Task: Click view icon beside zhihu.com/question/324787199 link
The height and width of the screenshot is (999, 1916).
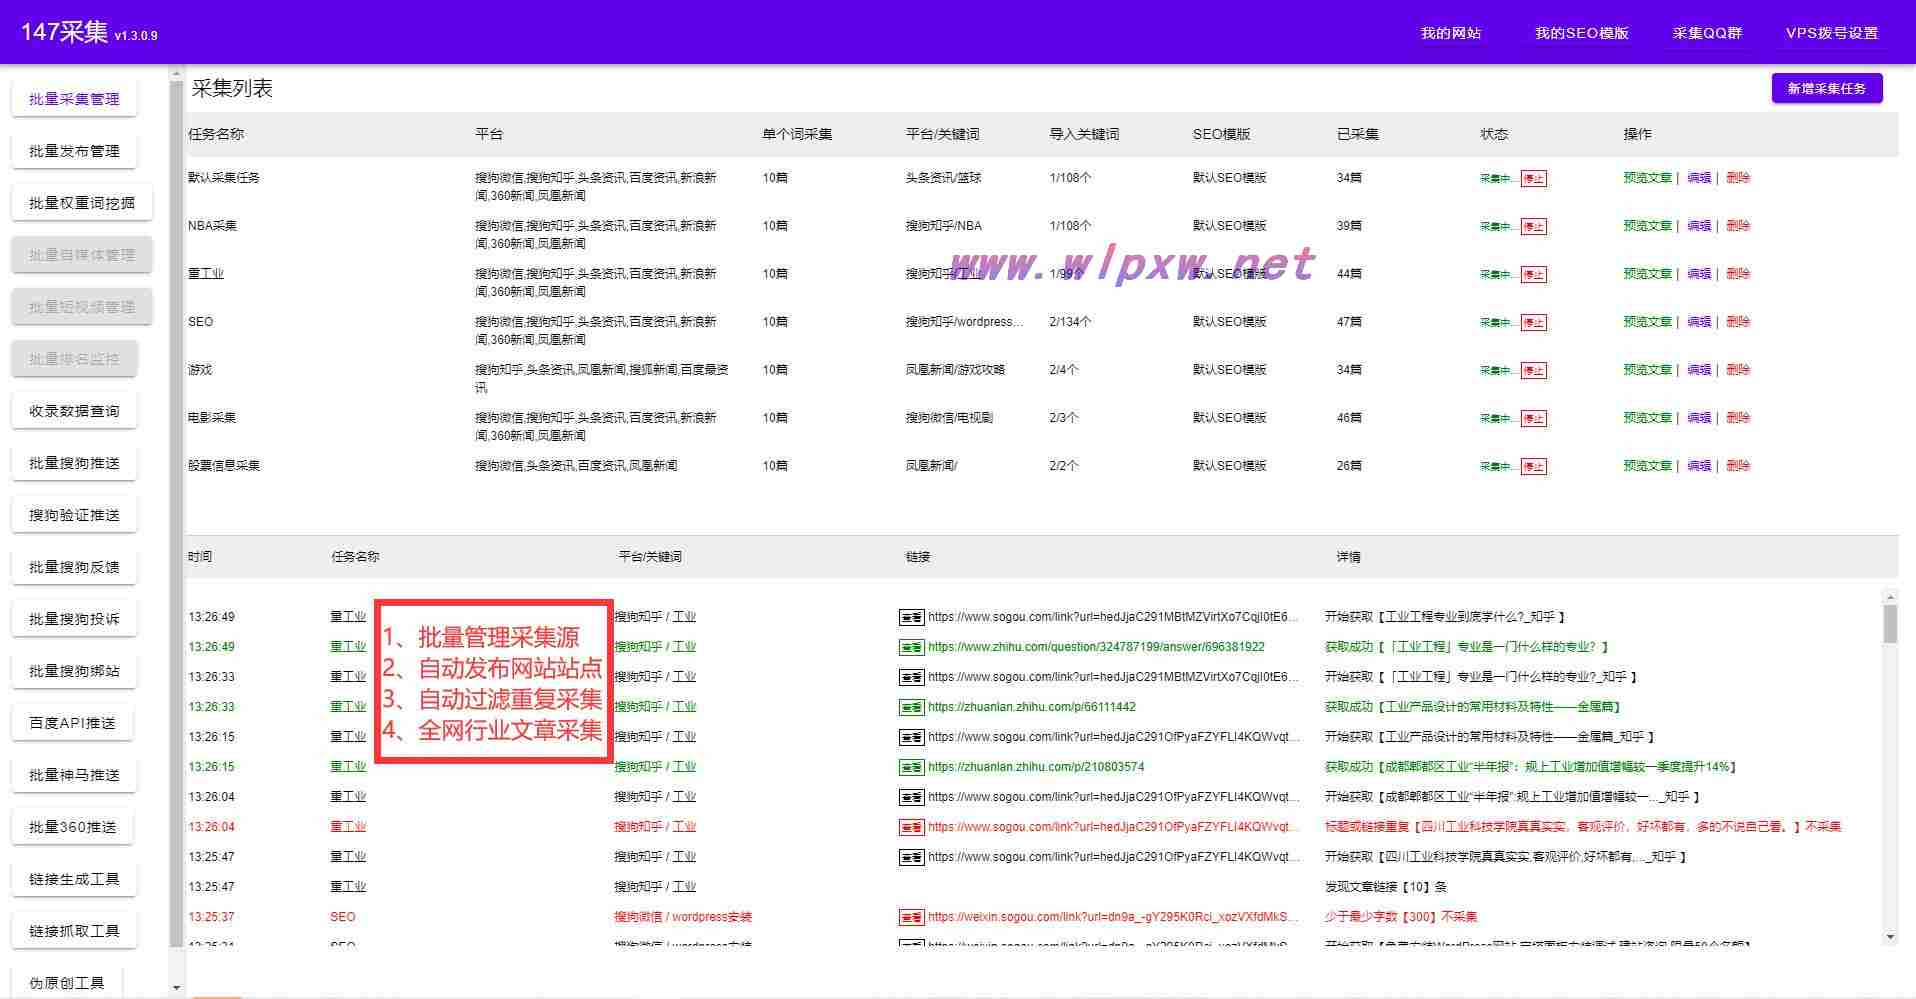Action: [x=911, y=647]
